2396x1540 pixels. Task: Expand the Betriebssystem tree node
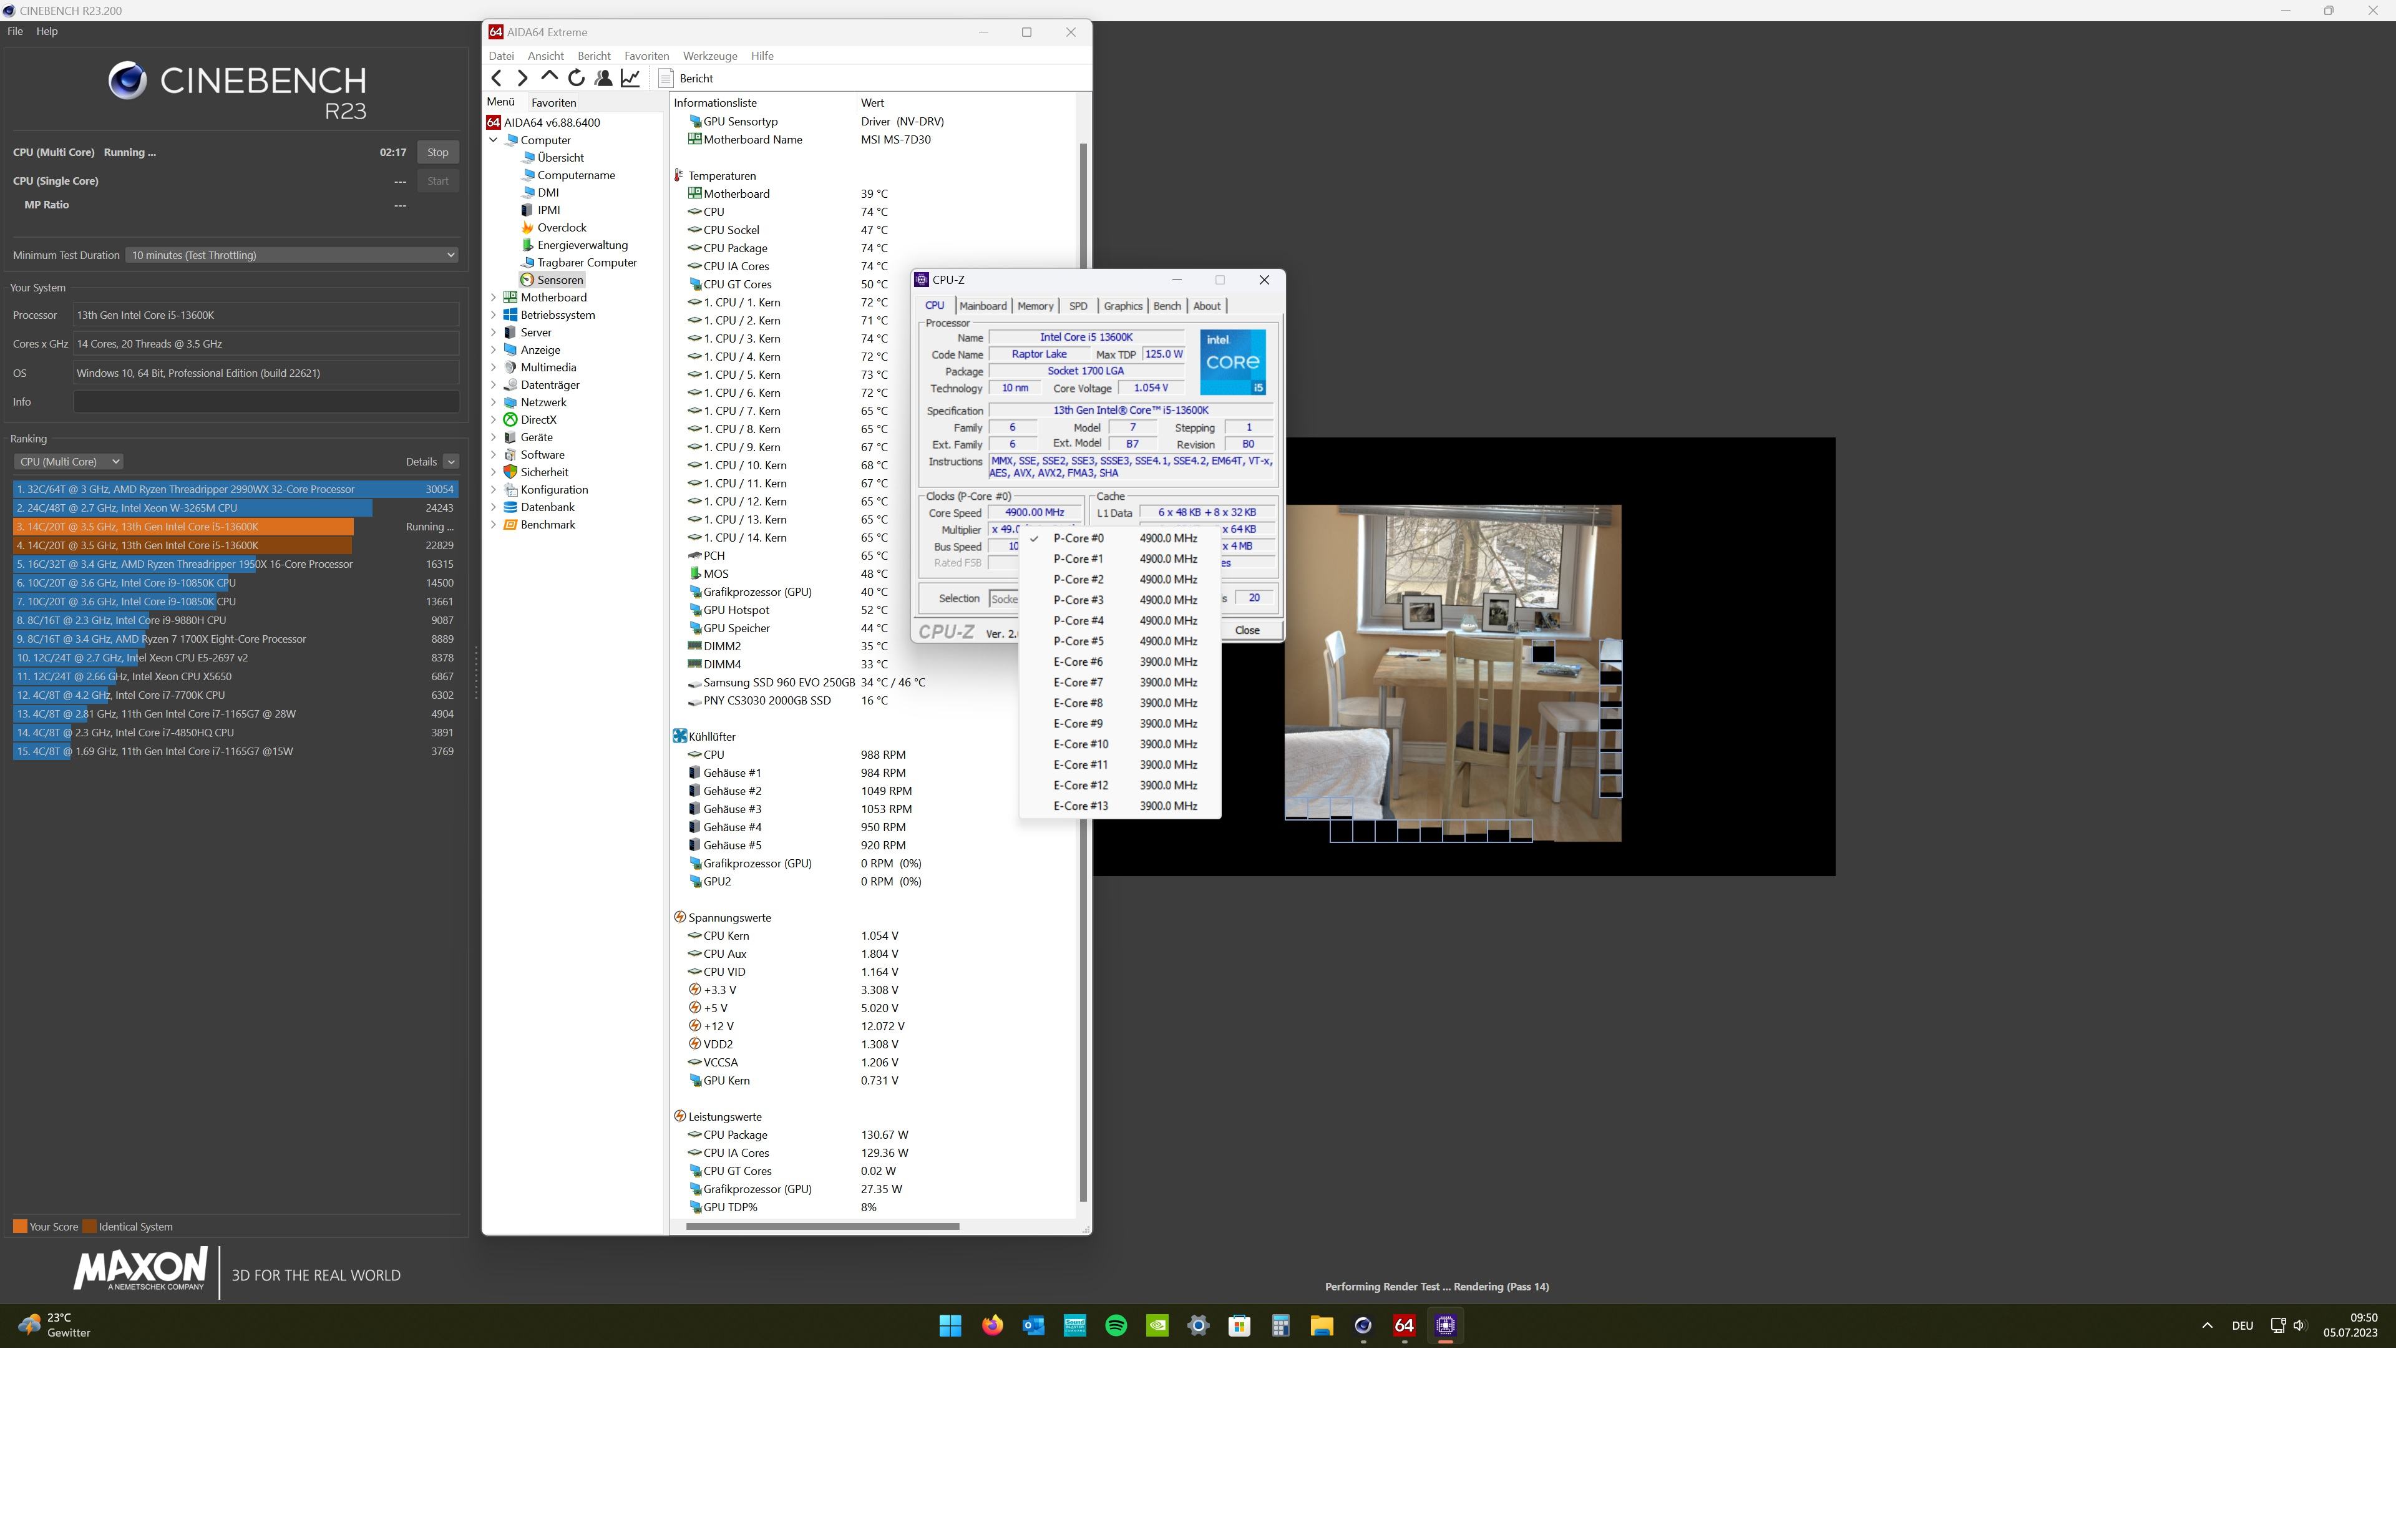pyautogui.click(x=493, y=315)
